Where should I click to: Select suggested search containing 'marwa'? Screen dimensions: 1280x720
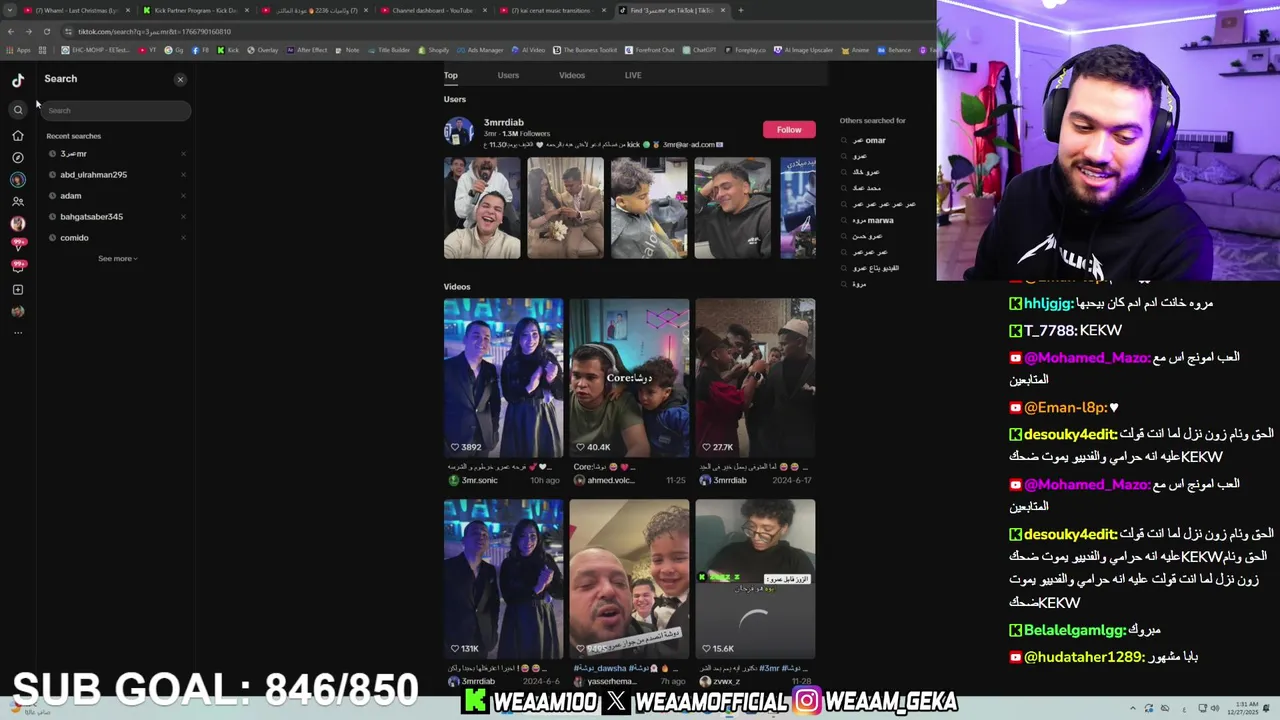click(x=873, y=220)
